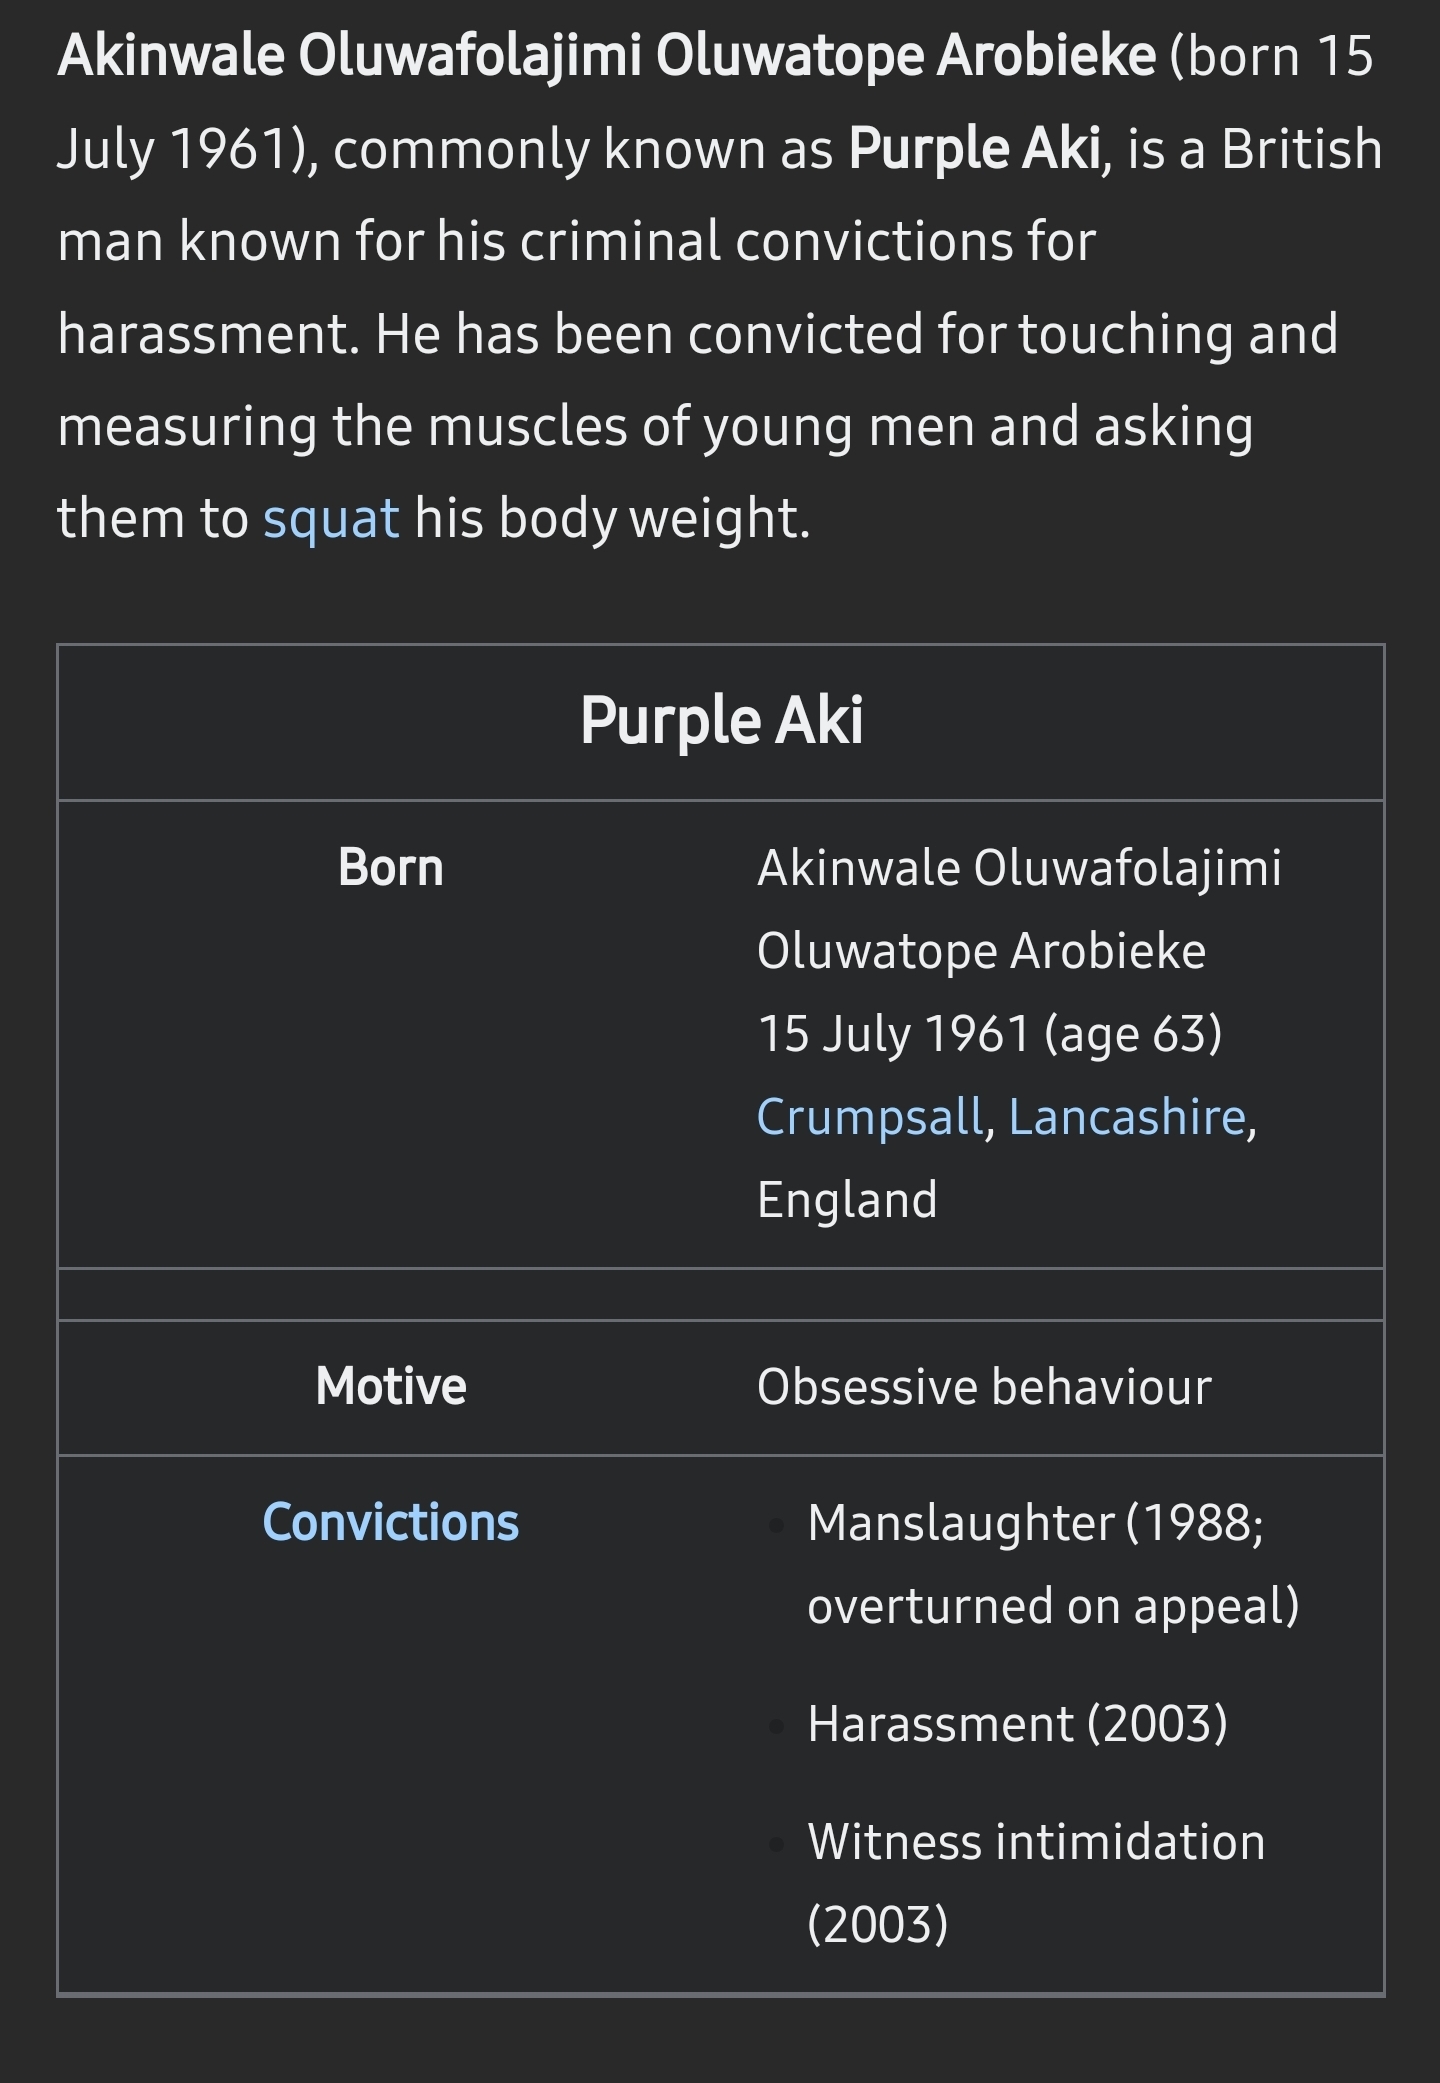Open the Lancashire link
Image resolution: width=1440 pixels, height=2083 pixels.
(1127, 1117)
